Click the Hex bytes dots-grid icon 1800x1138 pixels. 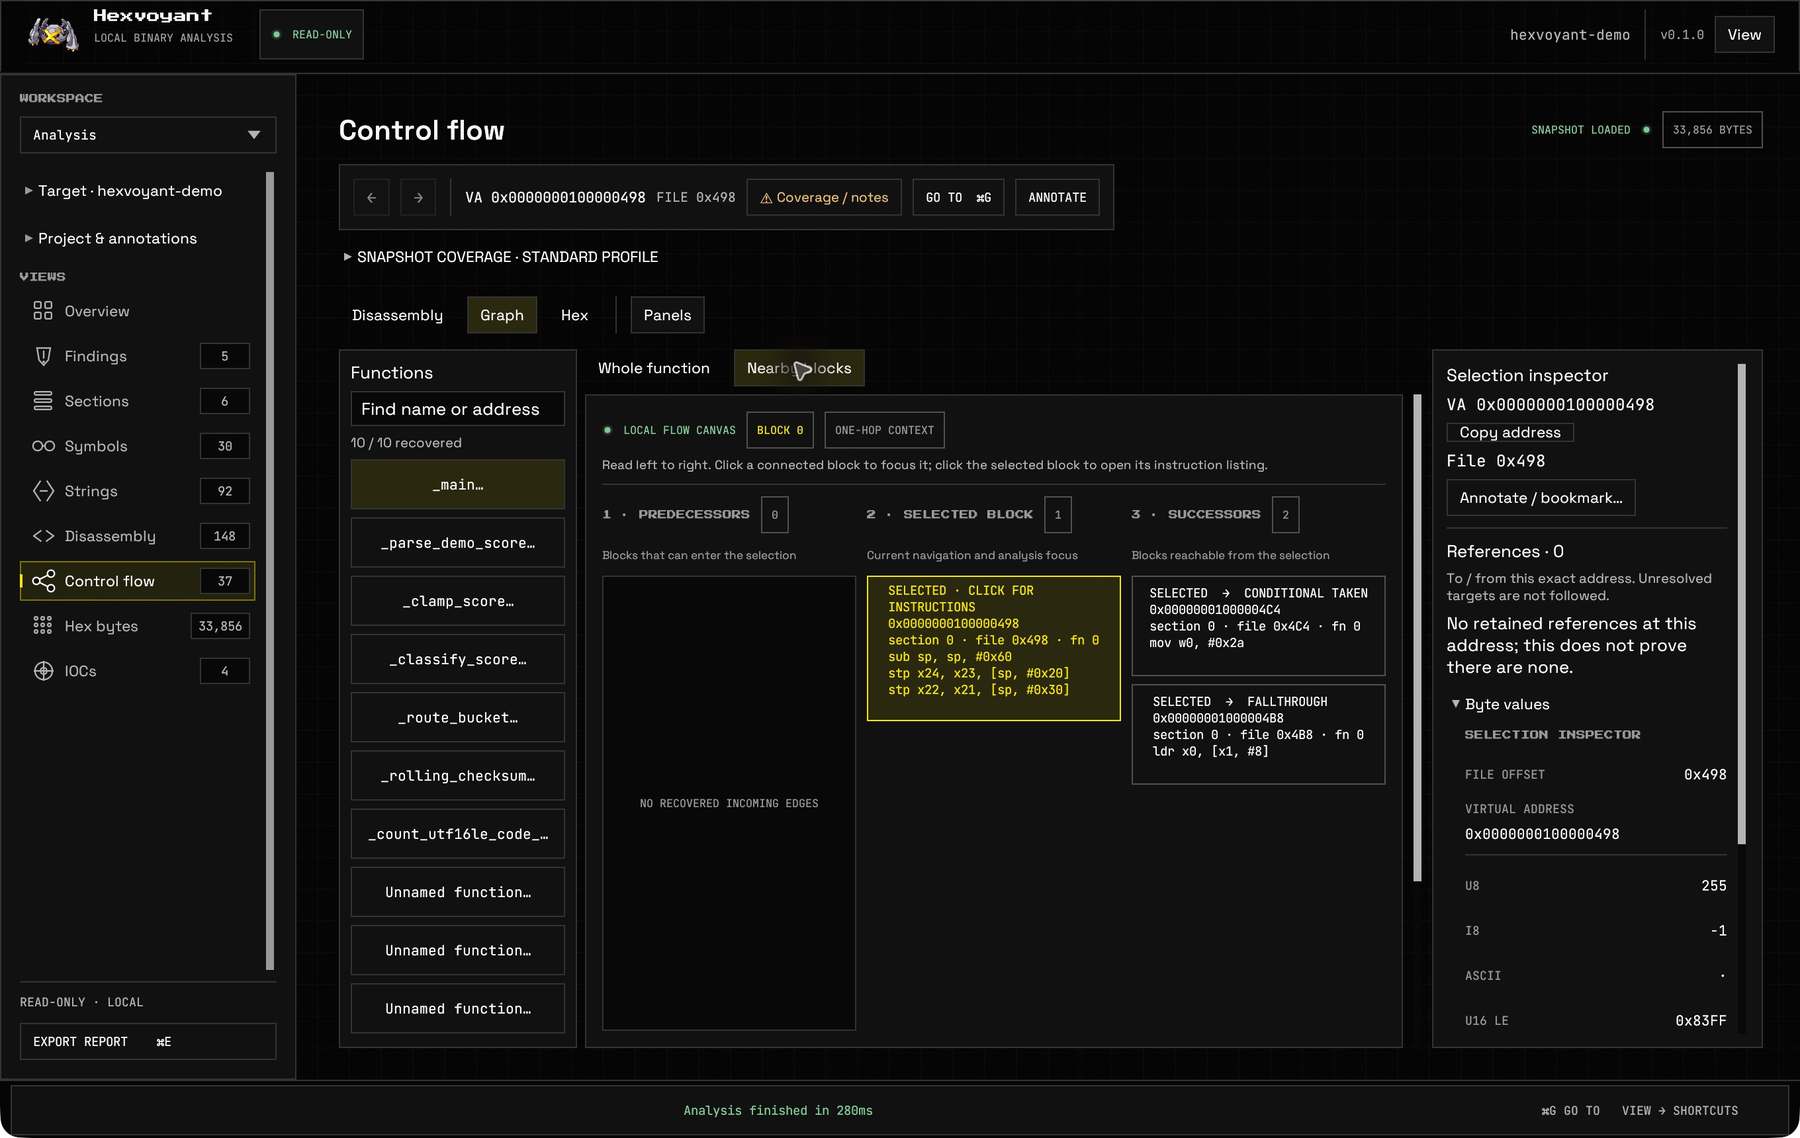click(43, 626)
